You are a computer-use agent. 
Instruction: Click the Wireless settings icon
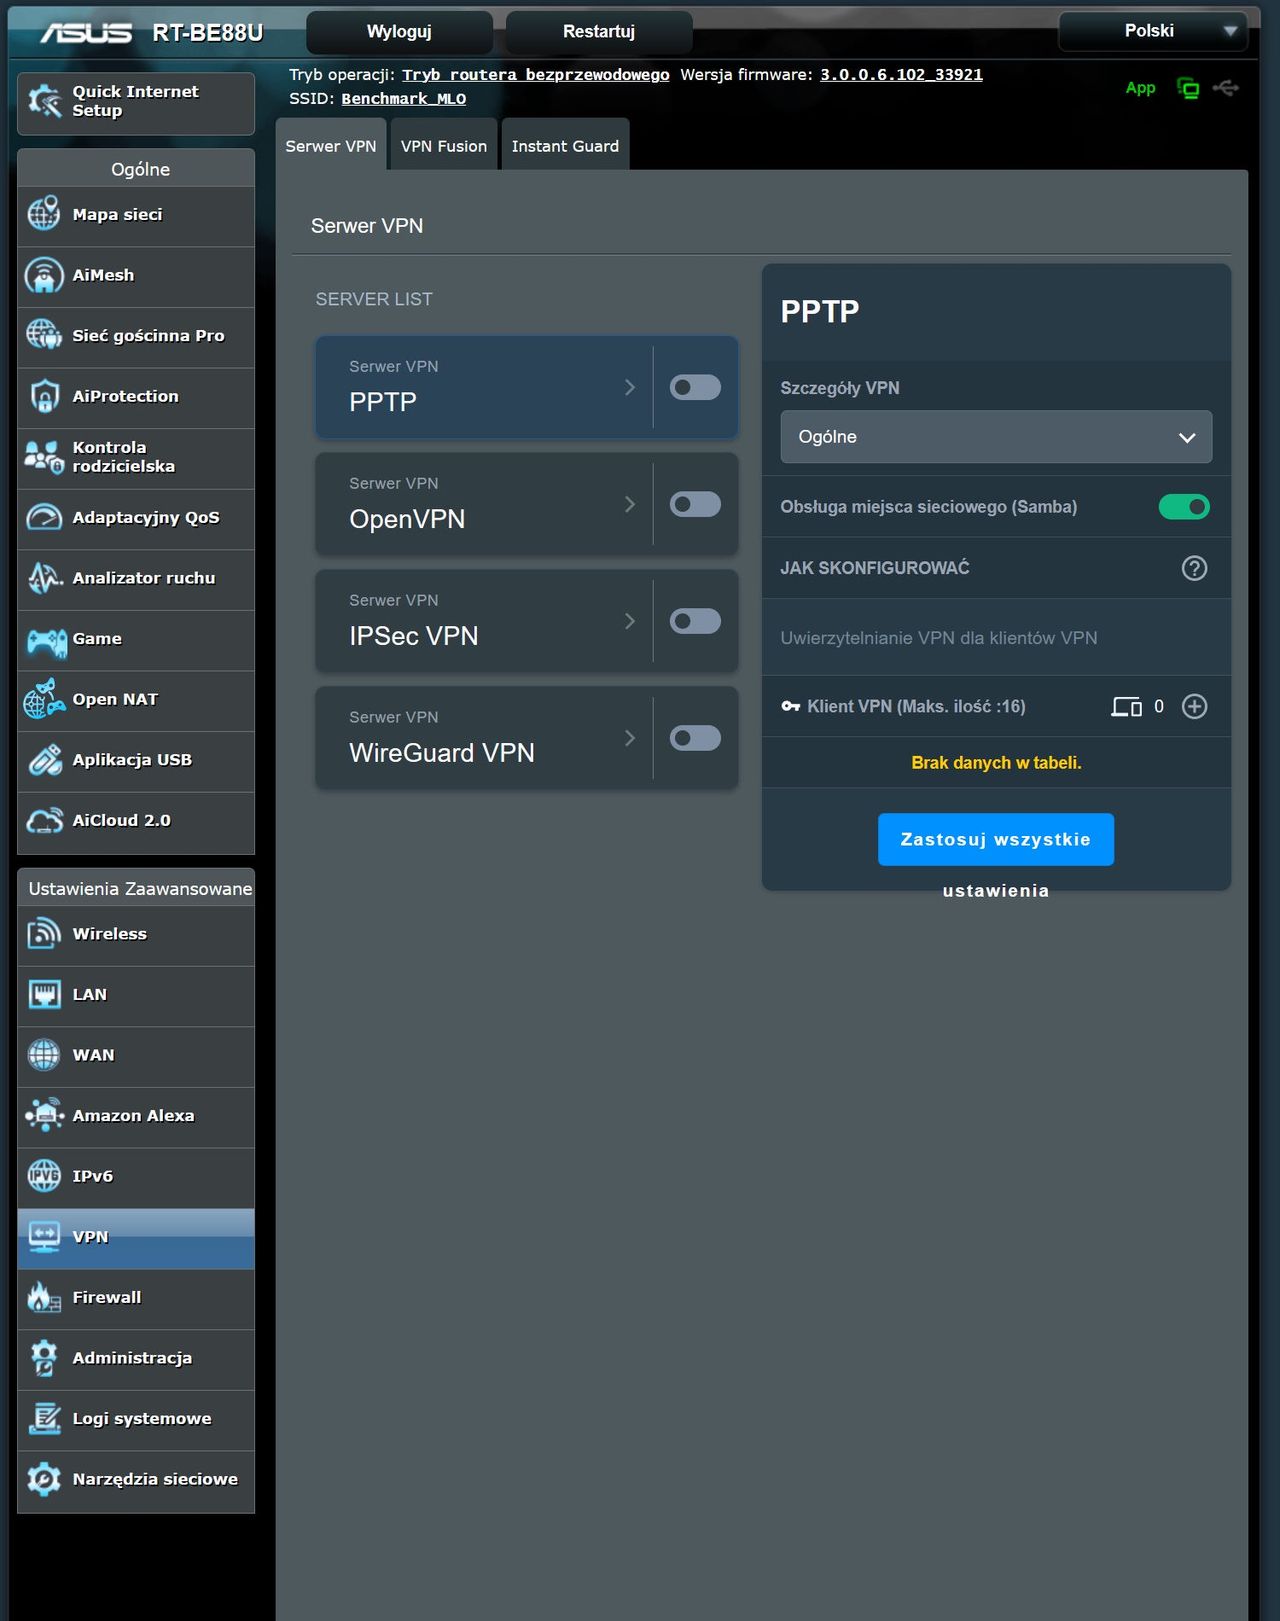44,934
